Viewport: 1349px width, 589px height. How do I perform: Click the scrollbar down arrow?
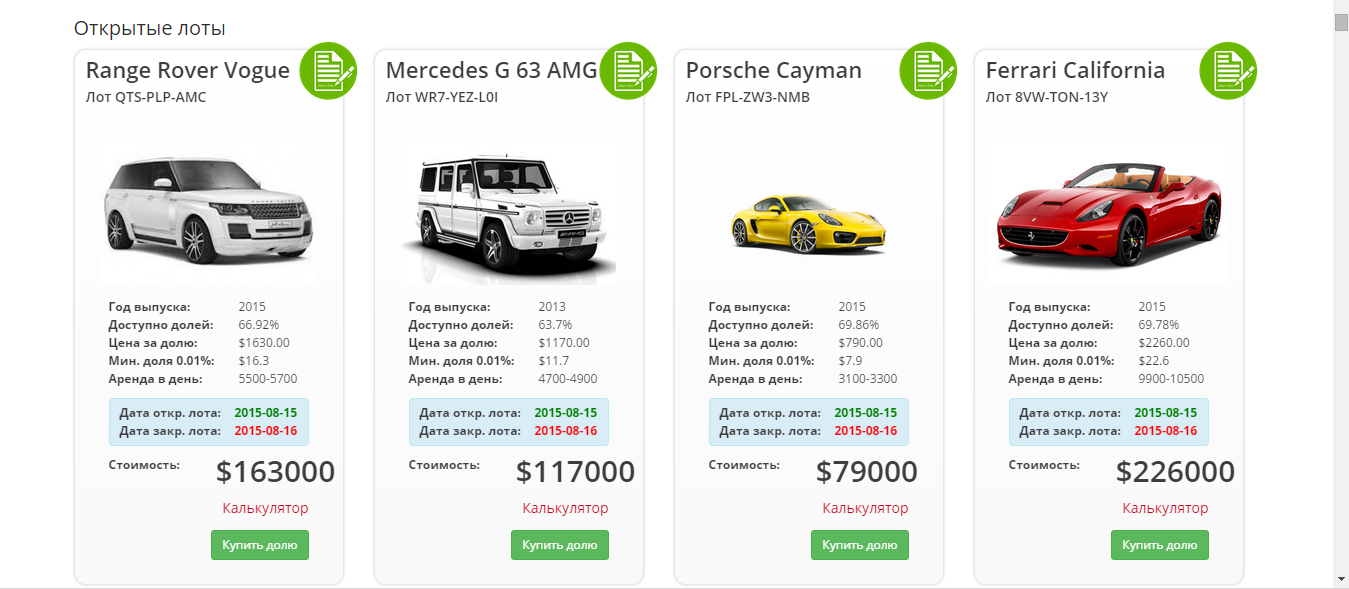click(1340, 578)
